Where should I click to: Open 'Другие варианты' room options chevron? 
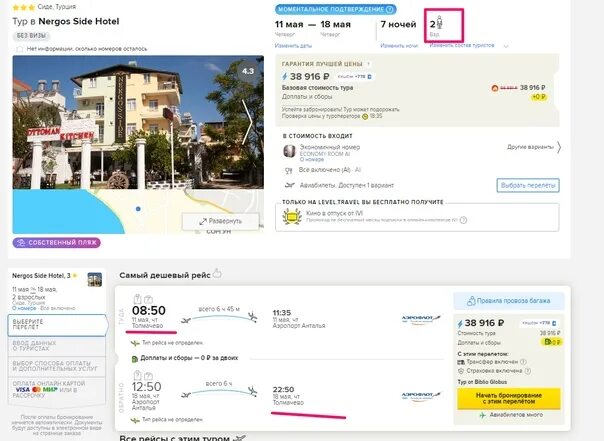tap(559, 147)
